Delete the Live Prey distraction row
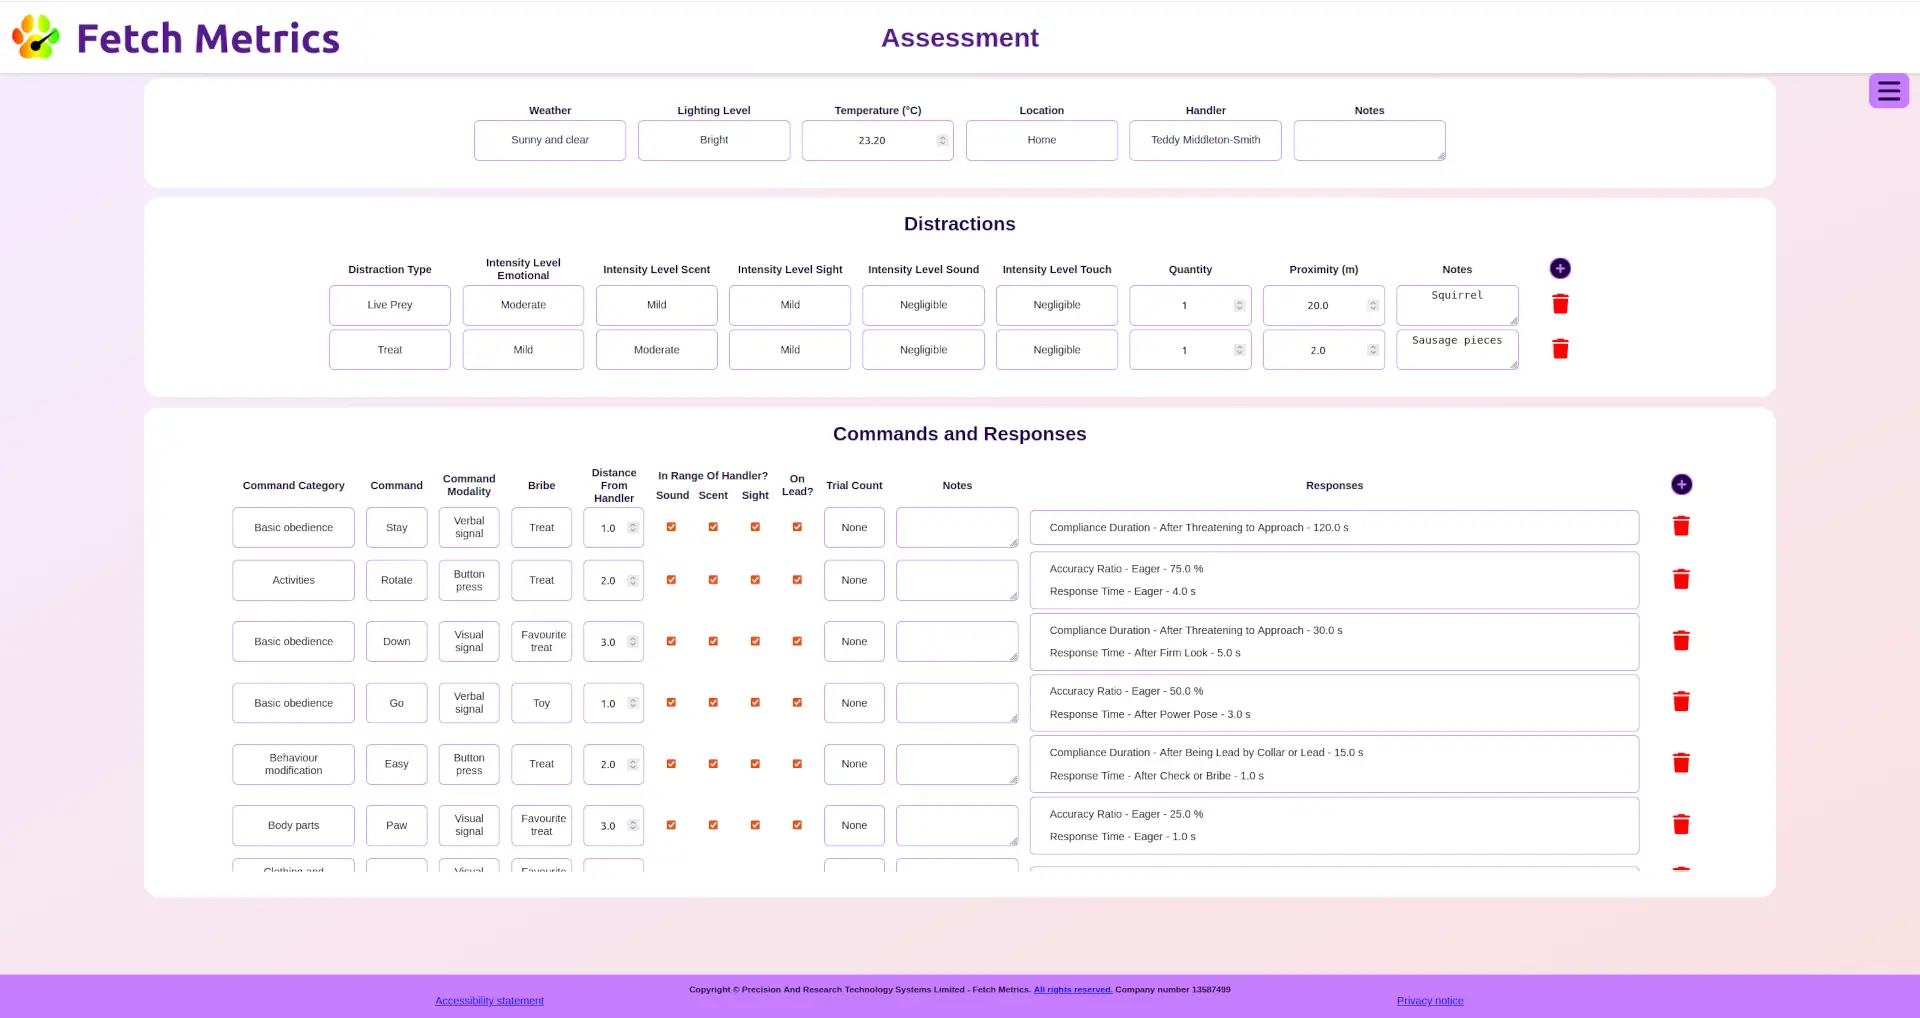Screen dimensions: 1920x1018 pyautogui.click(x=1559, y=304)
